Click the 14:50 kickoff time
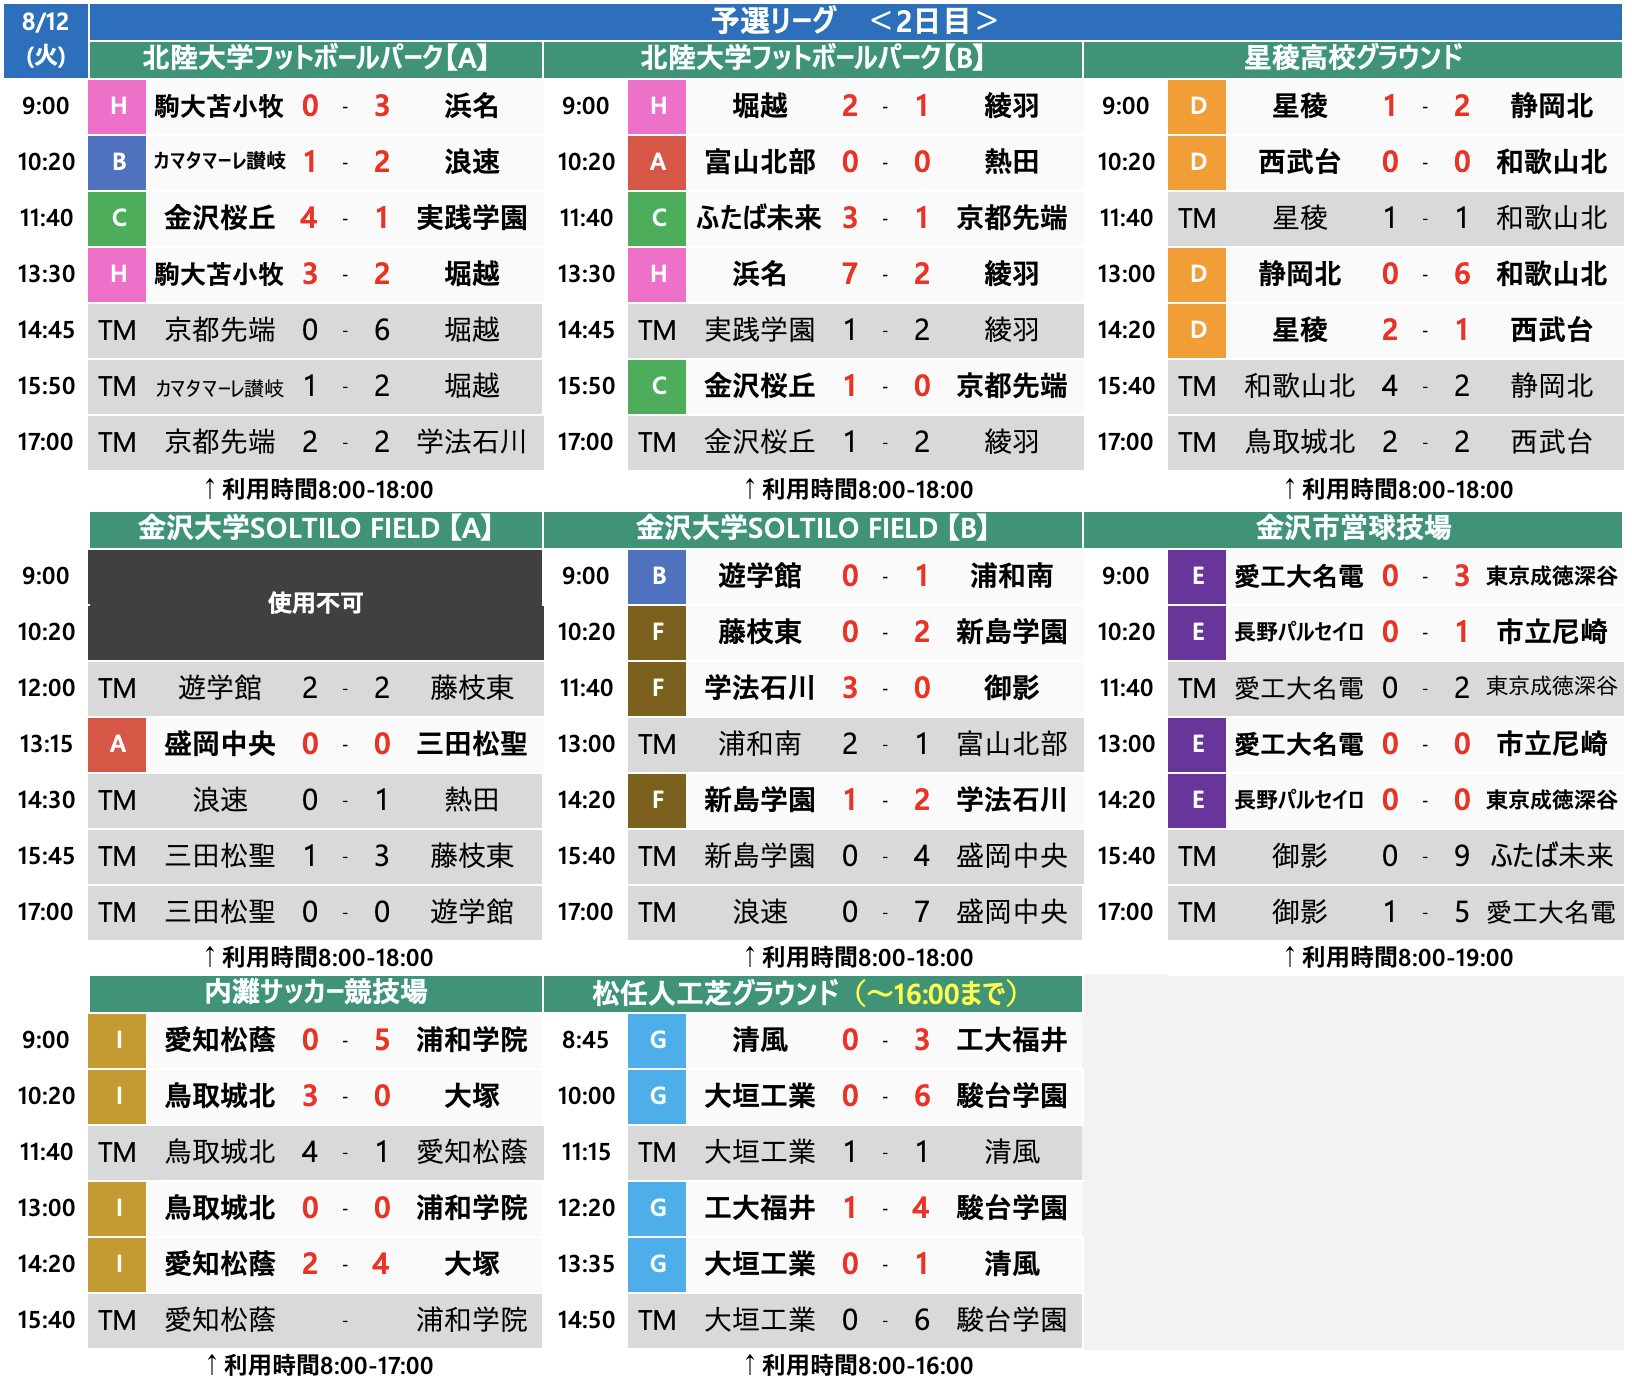Screen dimensions: 1632x1386 585,1320
